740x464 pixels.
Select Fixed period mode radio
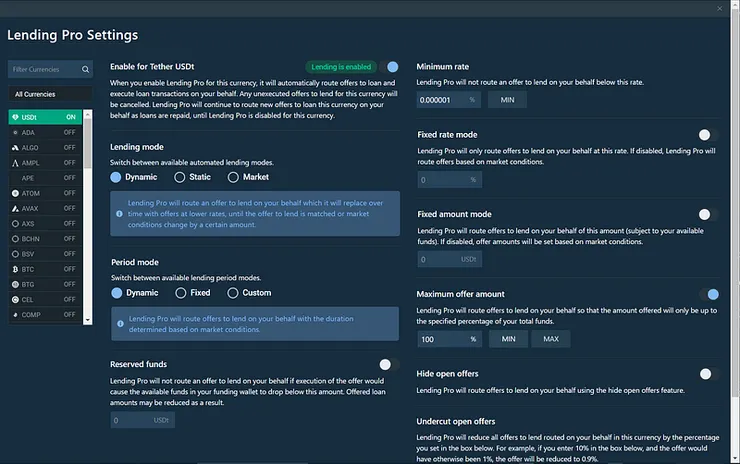coord(181,293)
